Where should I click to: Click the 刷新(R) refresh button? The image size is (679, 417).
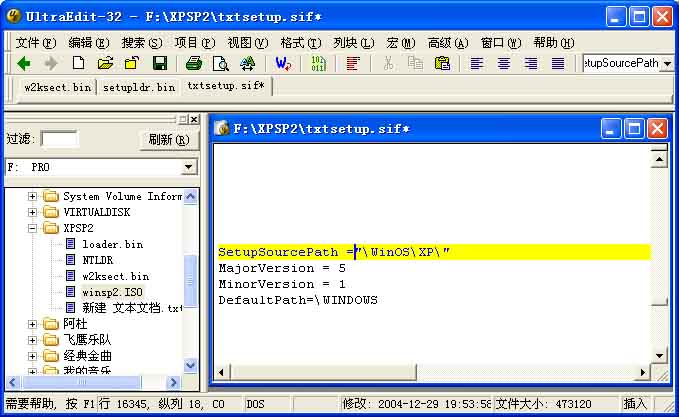169,139
